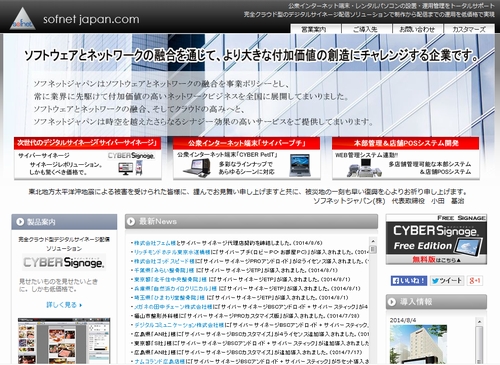The width and height of the screenshot is (500, 365).
Task: Follow the 詳しく見る link
Action: point(64,305)
